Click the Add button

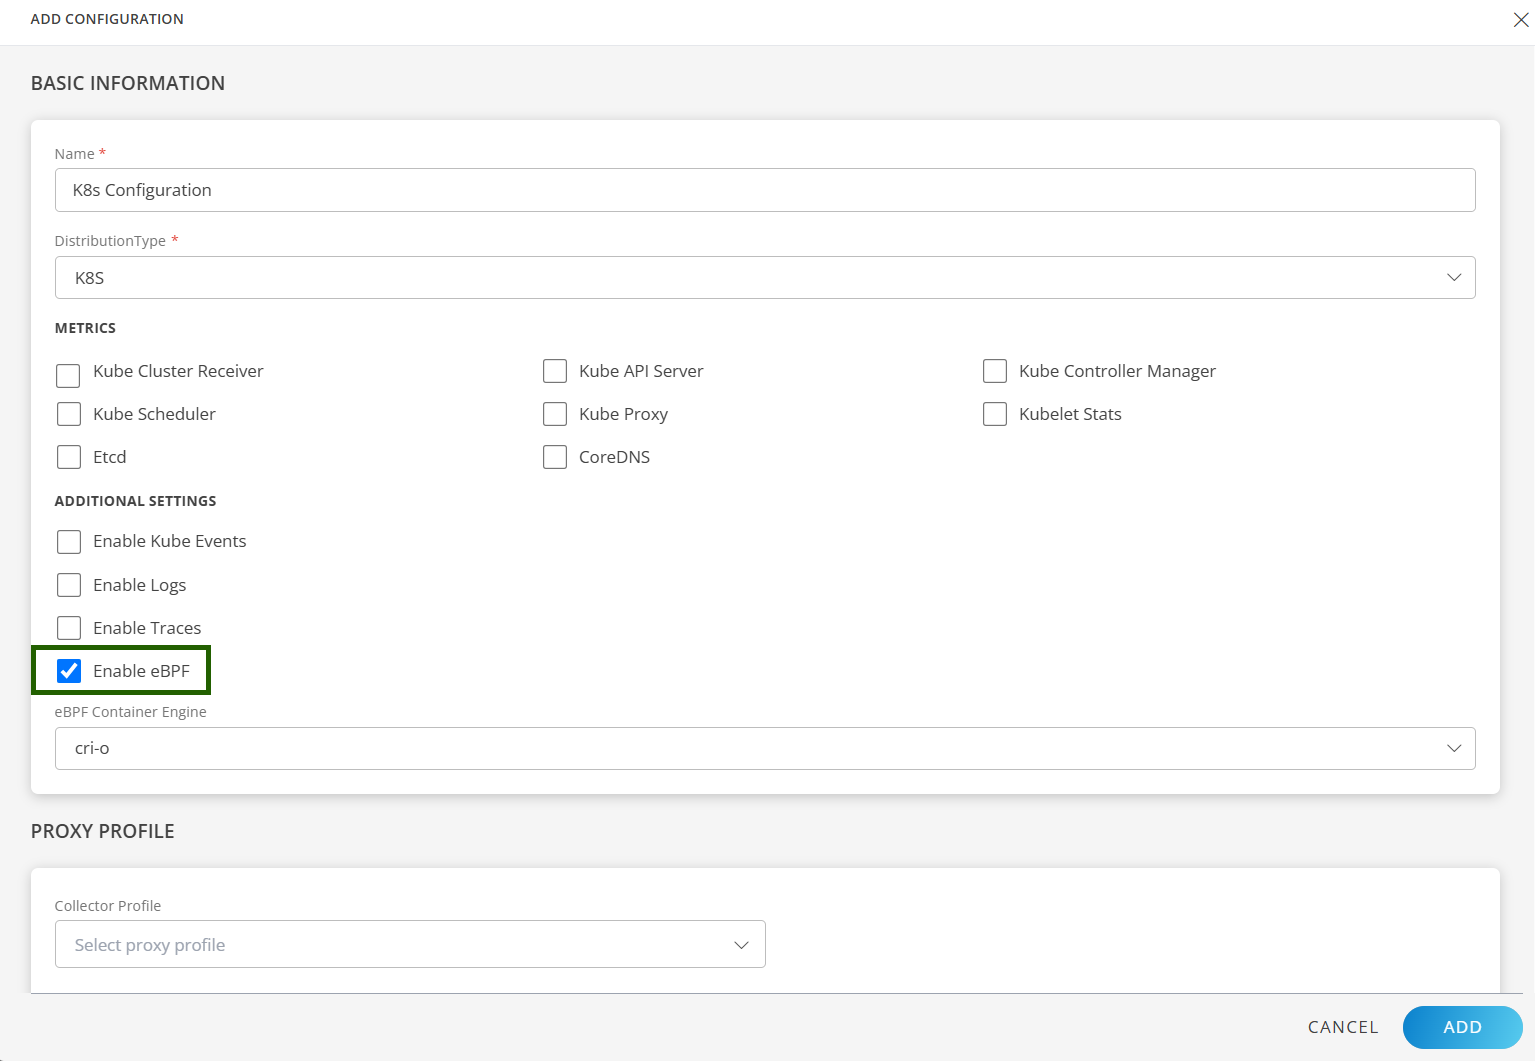coord(1461,1027)
